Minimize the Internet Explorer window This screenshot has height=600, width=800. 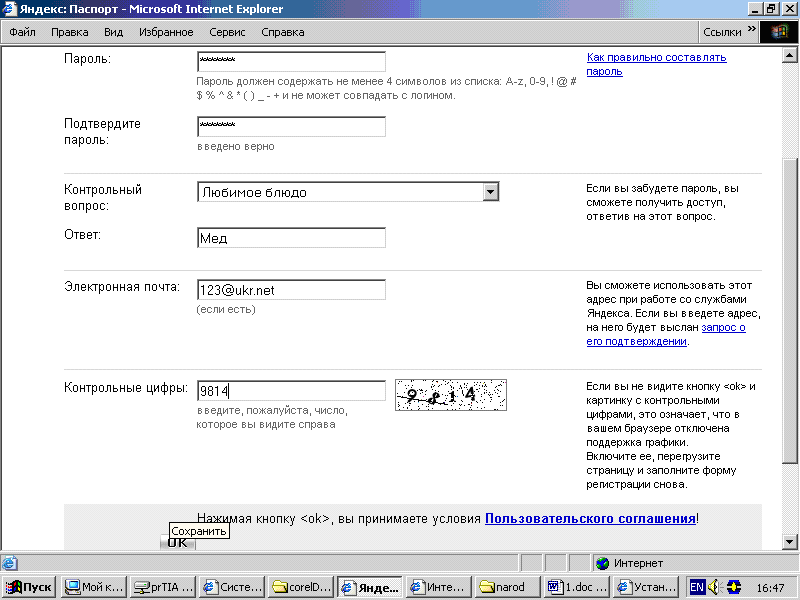click(756, 9)
